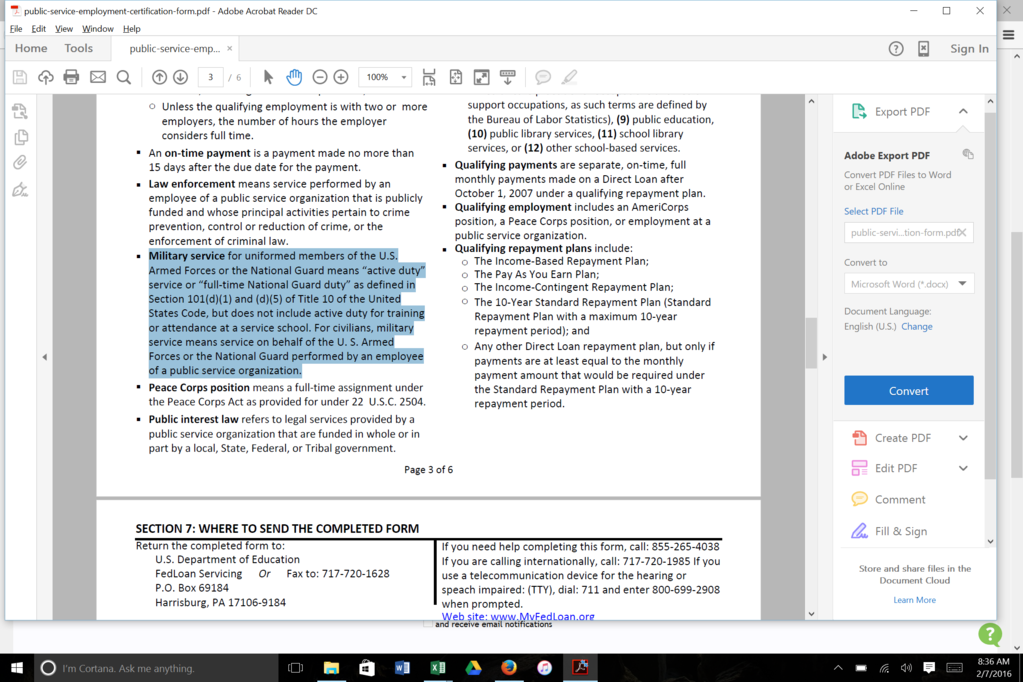Add a sticky note comment
This screenshot has width=1023, height=682.
pyautogui.click(x=542, y=77)
